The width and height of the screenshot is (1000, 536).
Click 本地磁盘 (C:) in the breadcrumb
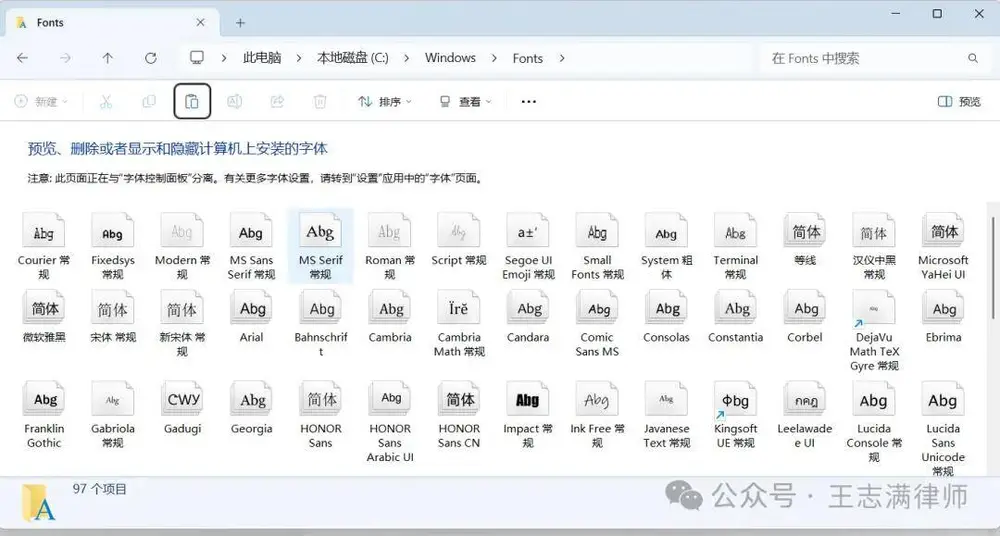tap(353, 58)
